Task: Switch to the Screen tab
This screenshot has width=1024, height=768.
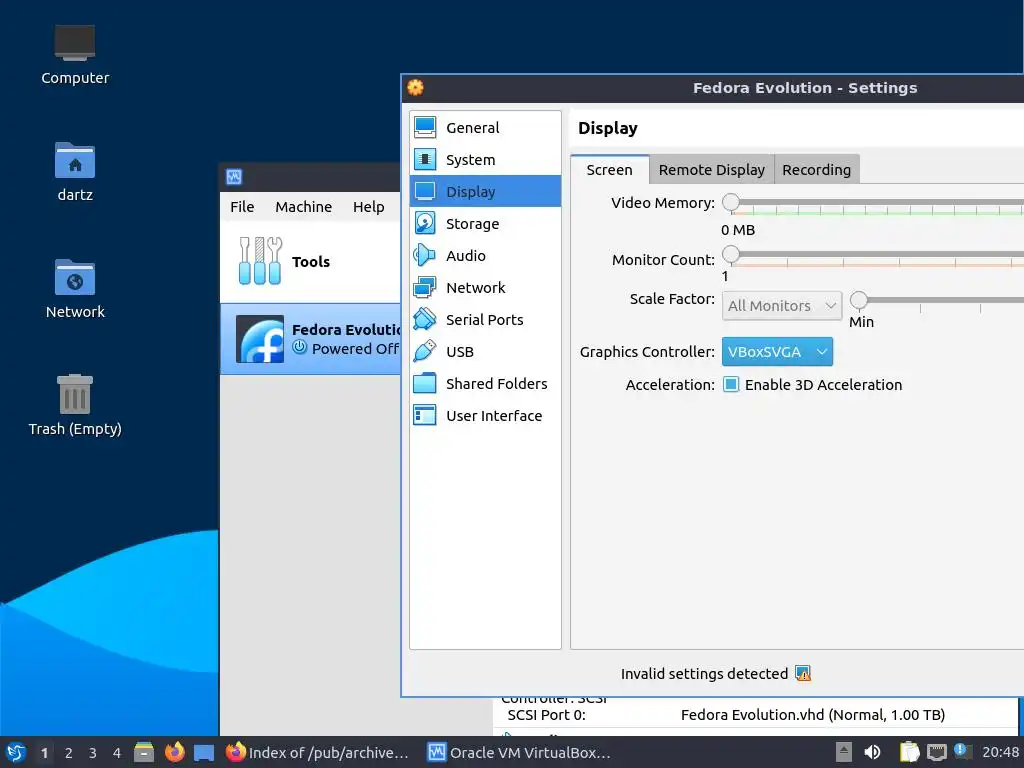Action: click(609, 170)
